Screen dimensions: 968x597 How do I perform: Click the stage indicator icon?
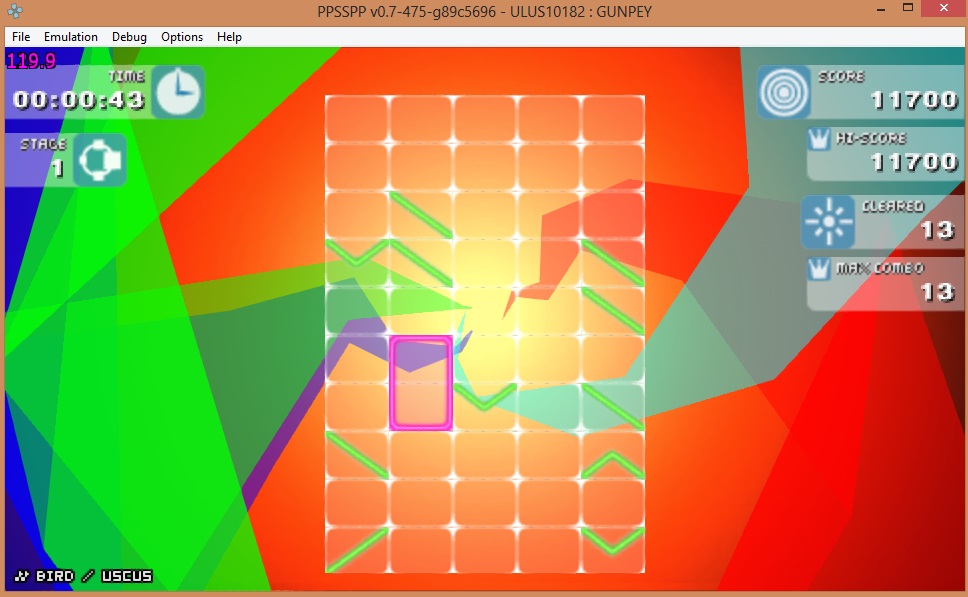coord(99,160)
